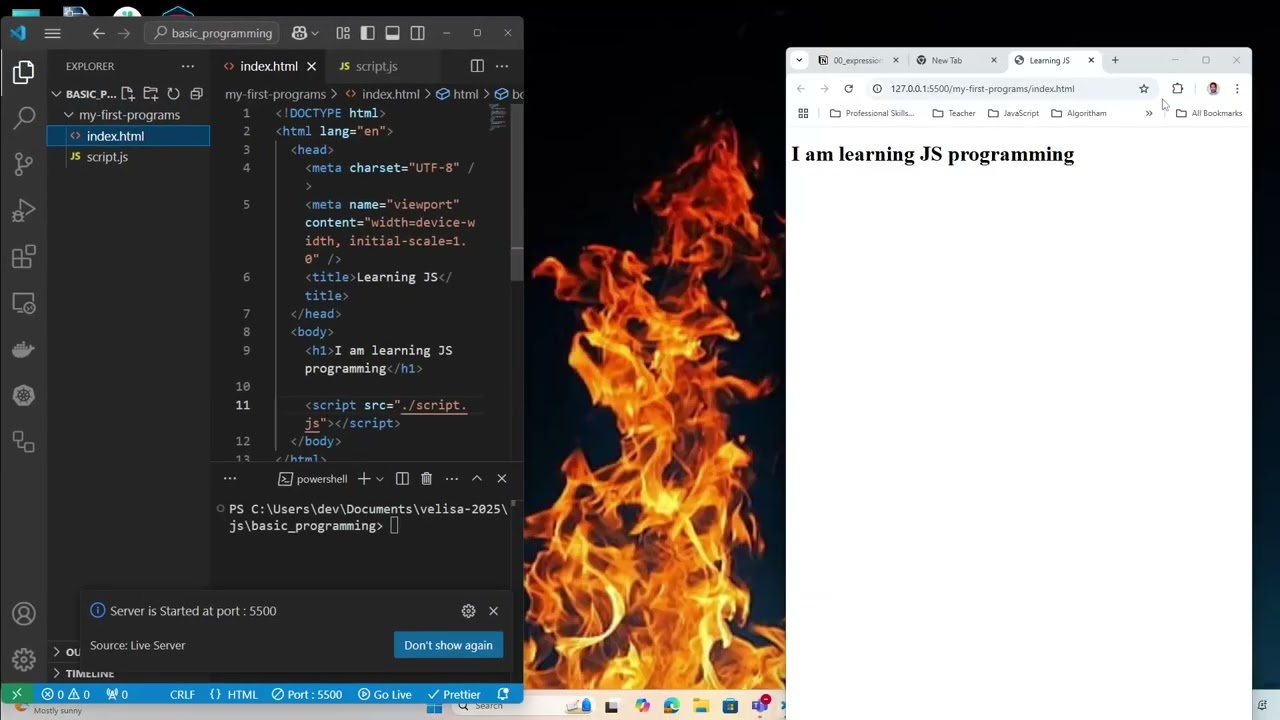Viewport: 1280px width, 720px height.
Task: Open terminal panel views overflow menu
Action: [x=230, y=479]
